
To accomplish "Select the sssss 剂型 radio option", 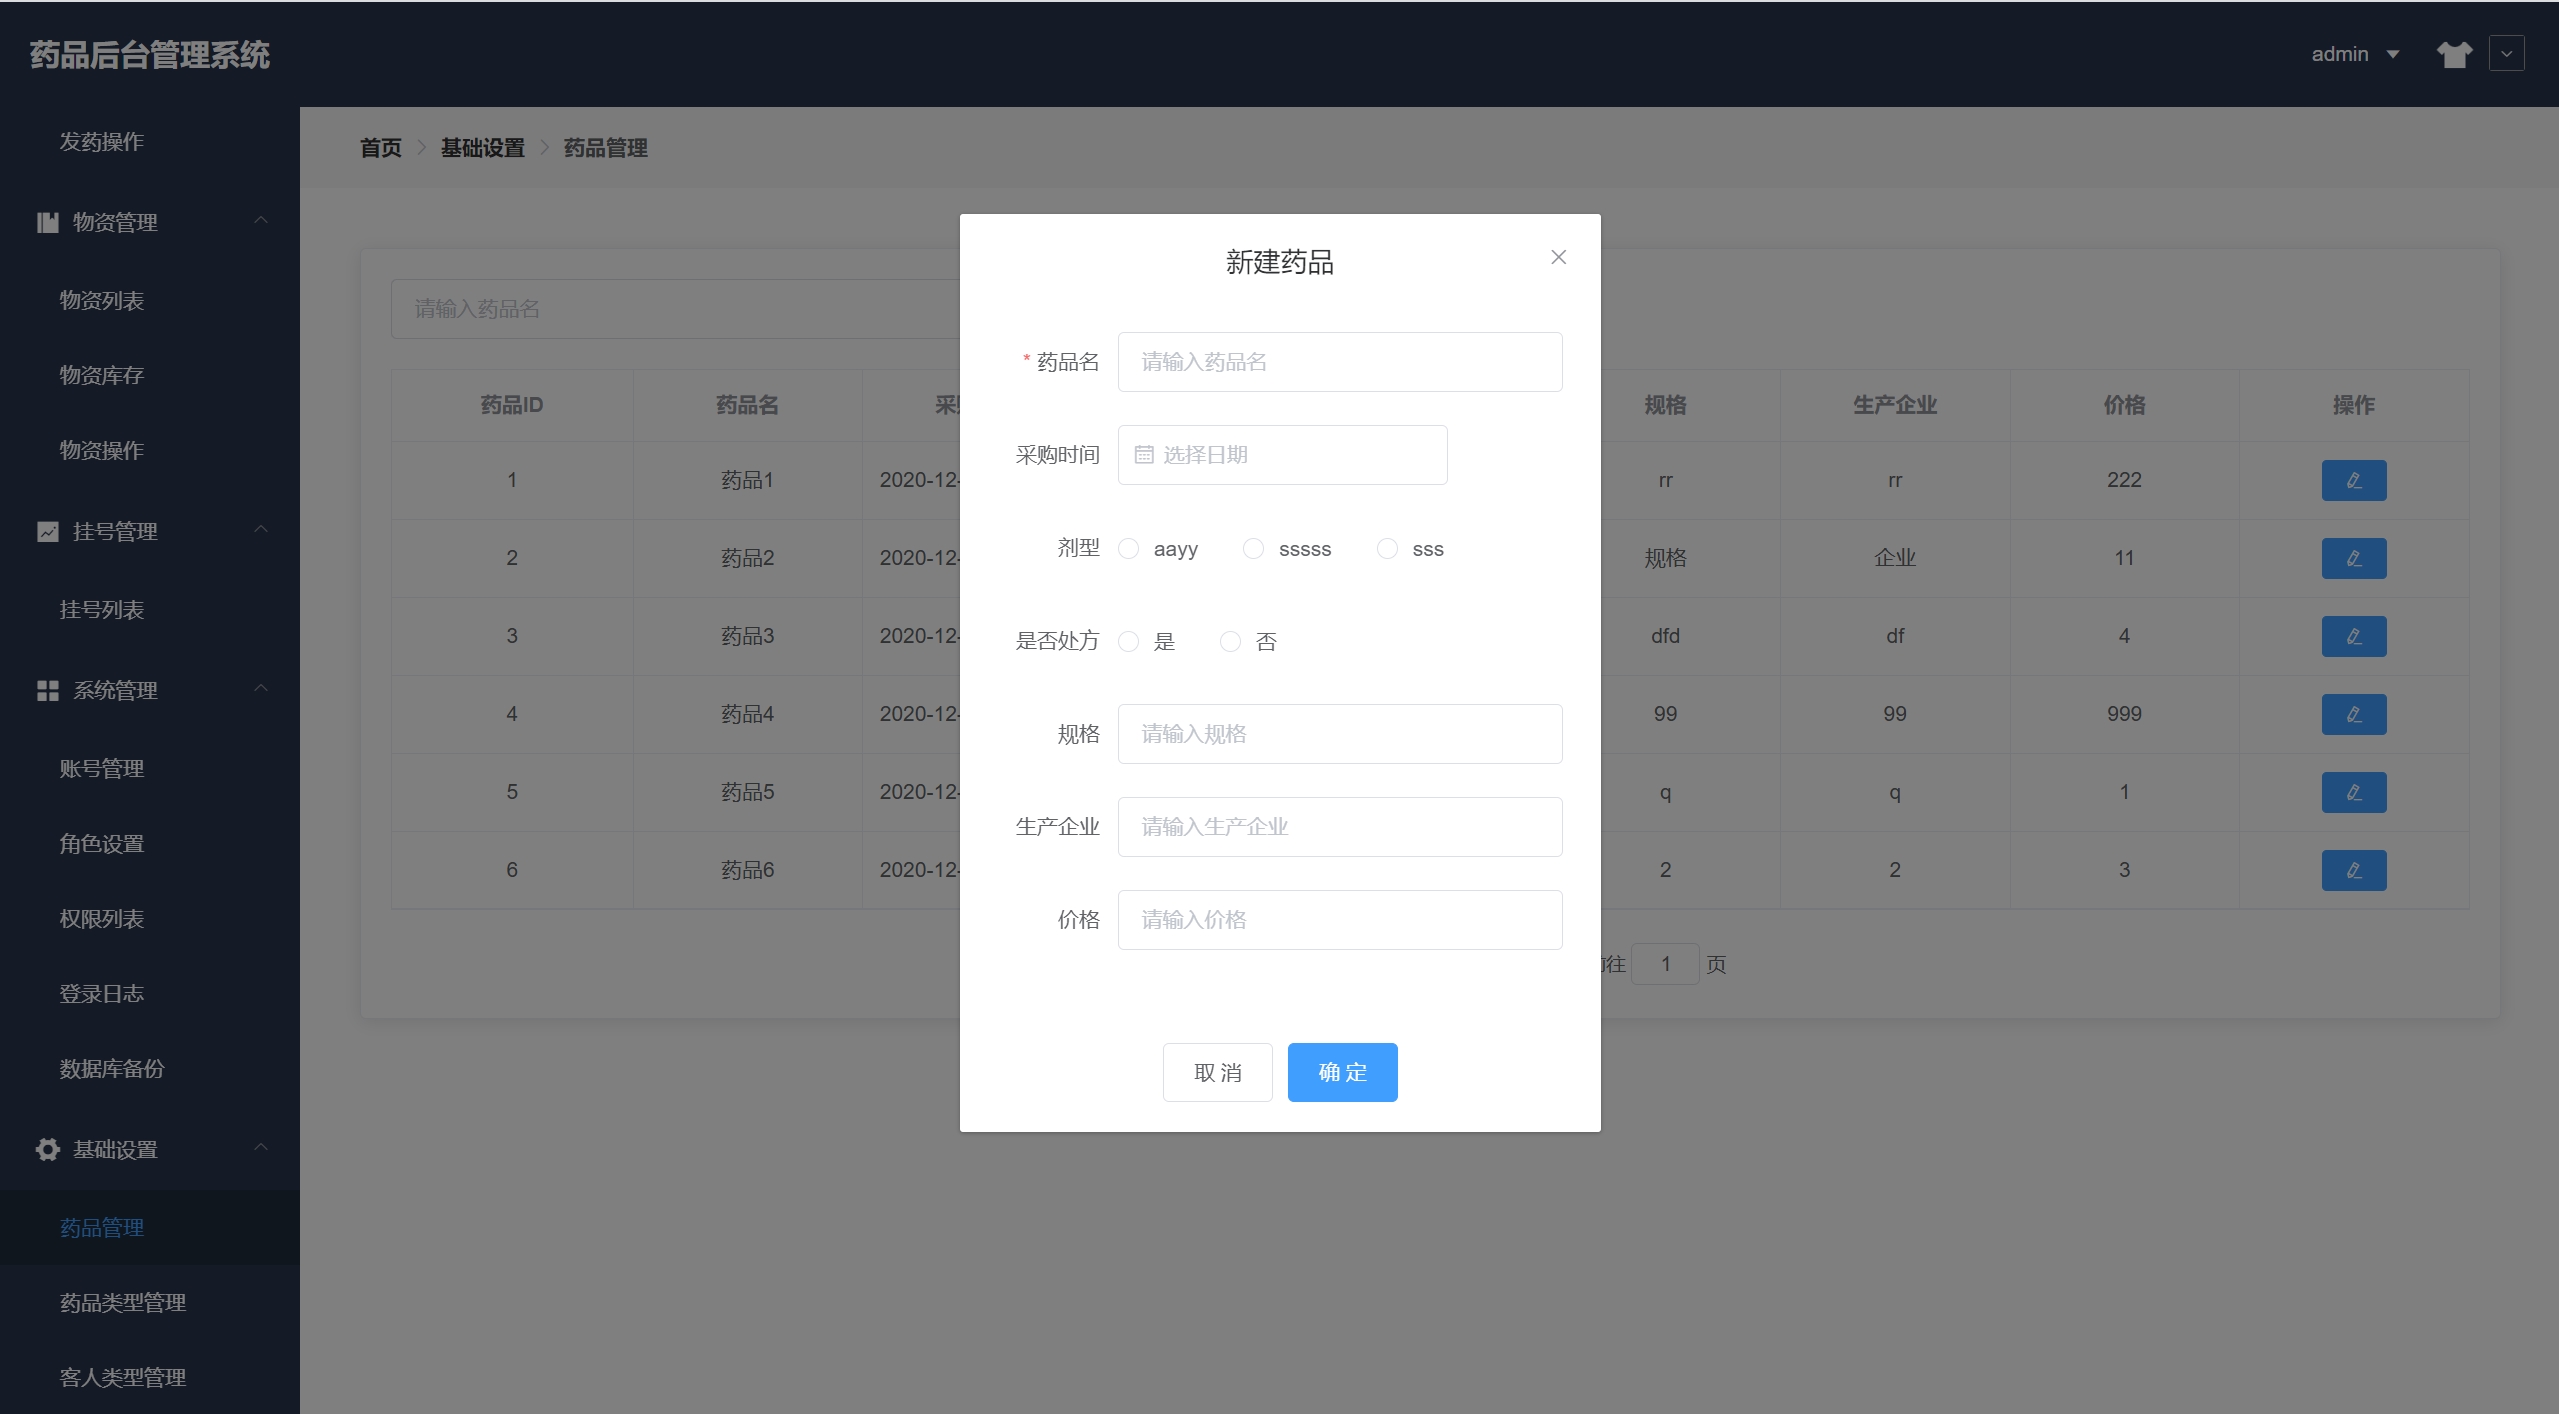I will (1254, 549).
